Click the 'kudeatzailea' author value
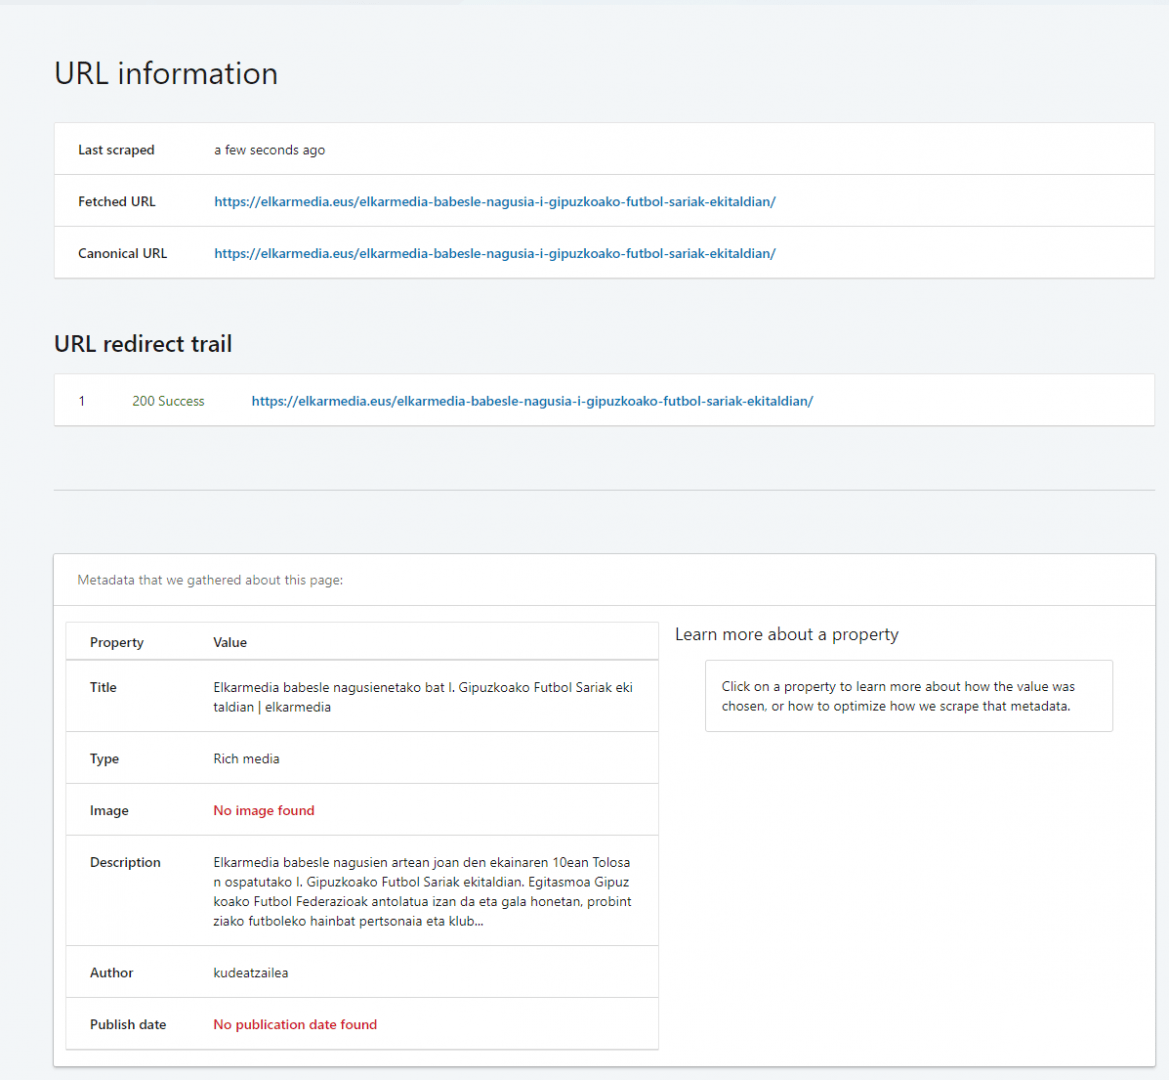Image resolution: width=1169 pixels, height=1080 pixels. 250,973
